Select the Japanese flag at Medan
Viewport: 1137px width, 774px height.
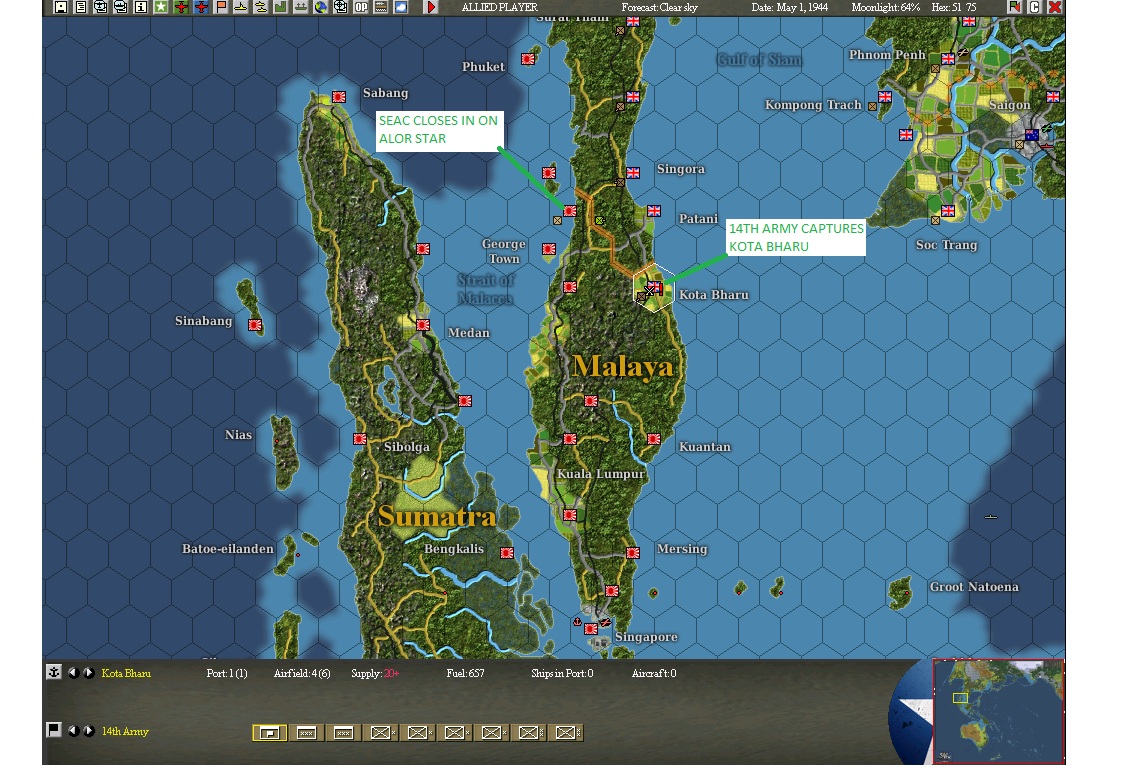423,324
